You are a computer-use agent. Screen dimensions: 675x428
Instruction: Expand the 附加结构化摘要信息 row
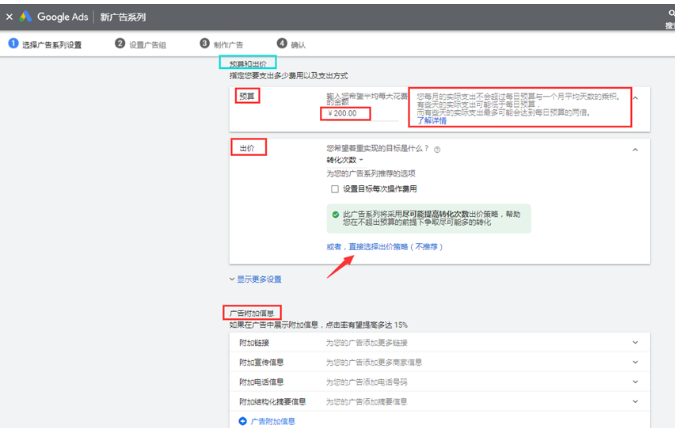[x=634, y=400]
